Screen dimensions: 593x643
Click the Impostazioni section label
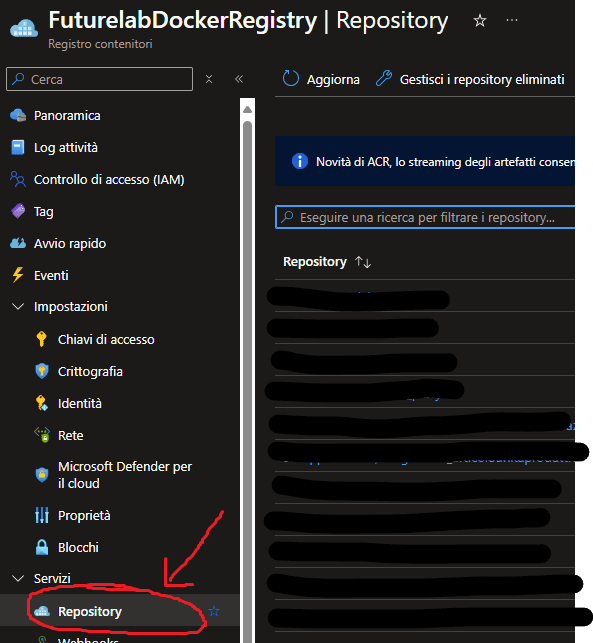71,306
